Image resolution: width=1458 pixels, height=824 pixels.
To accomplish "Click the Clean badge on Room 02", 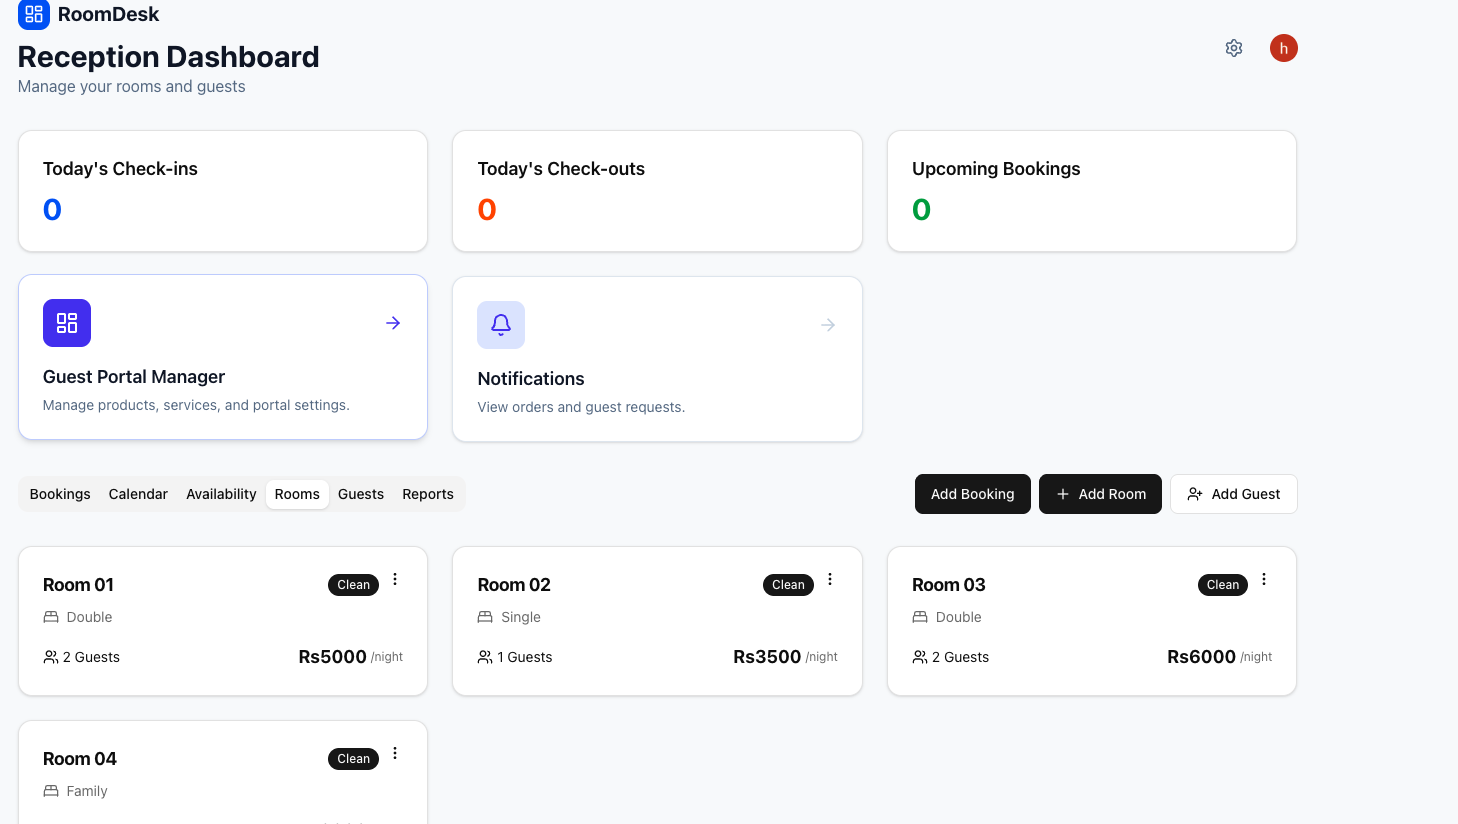I will click(788, 585).
